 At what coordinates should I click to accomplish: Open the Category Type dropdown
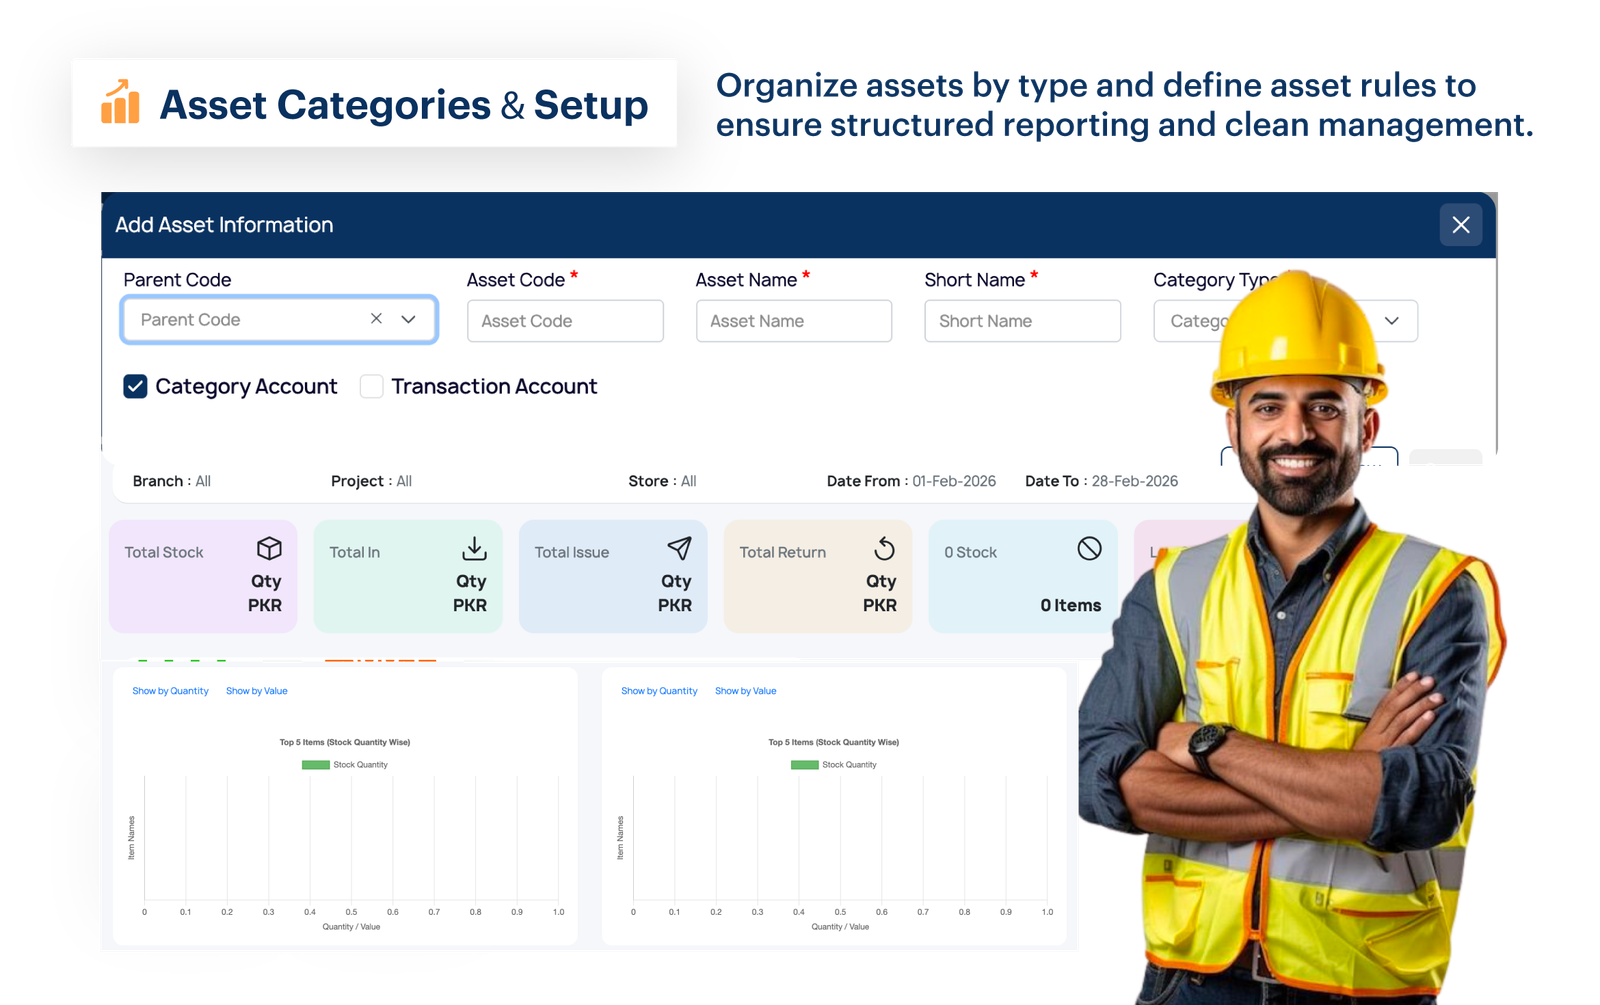[1392, 320]
